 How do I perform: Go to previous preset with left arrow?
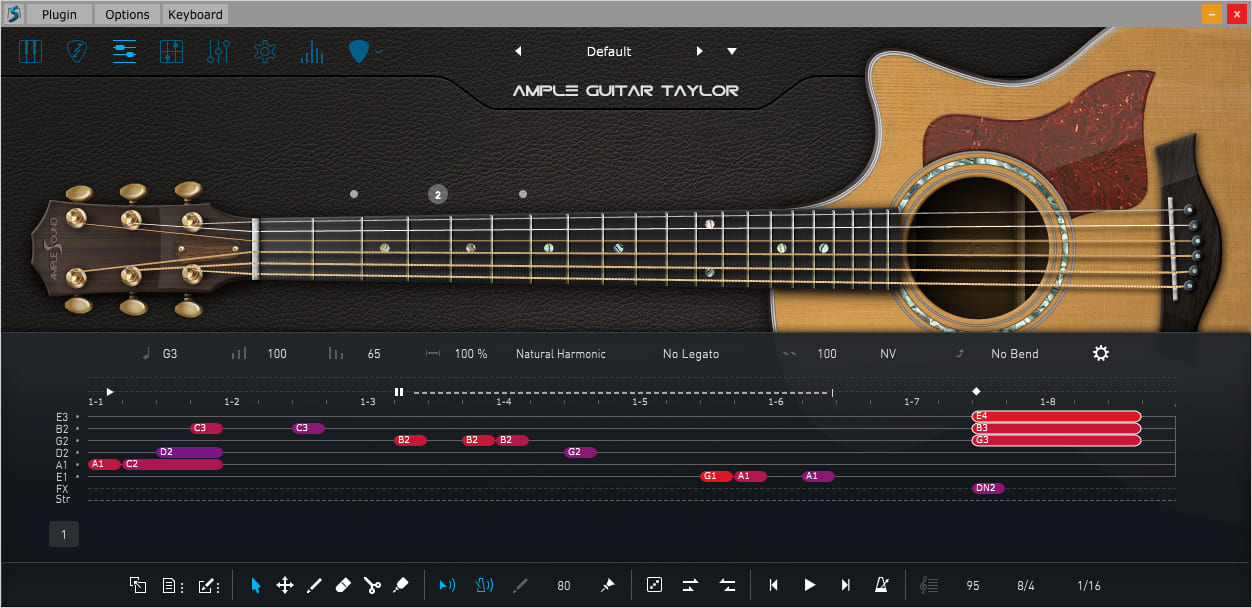pyautogui.click(x=518, y=51)
